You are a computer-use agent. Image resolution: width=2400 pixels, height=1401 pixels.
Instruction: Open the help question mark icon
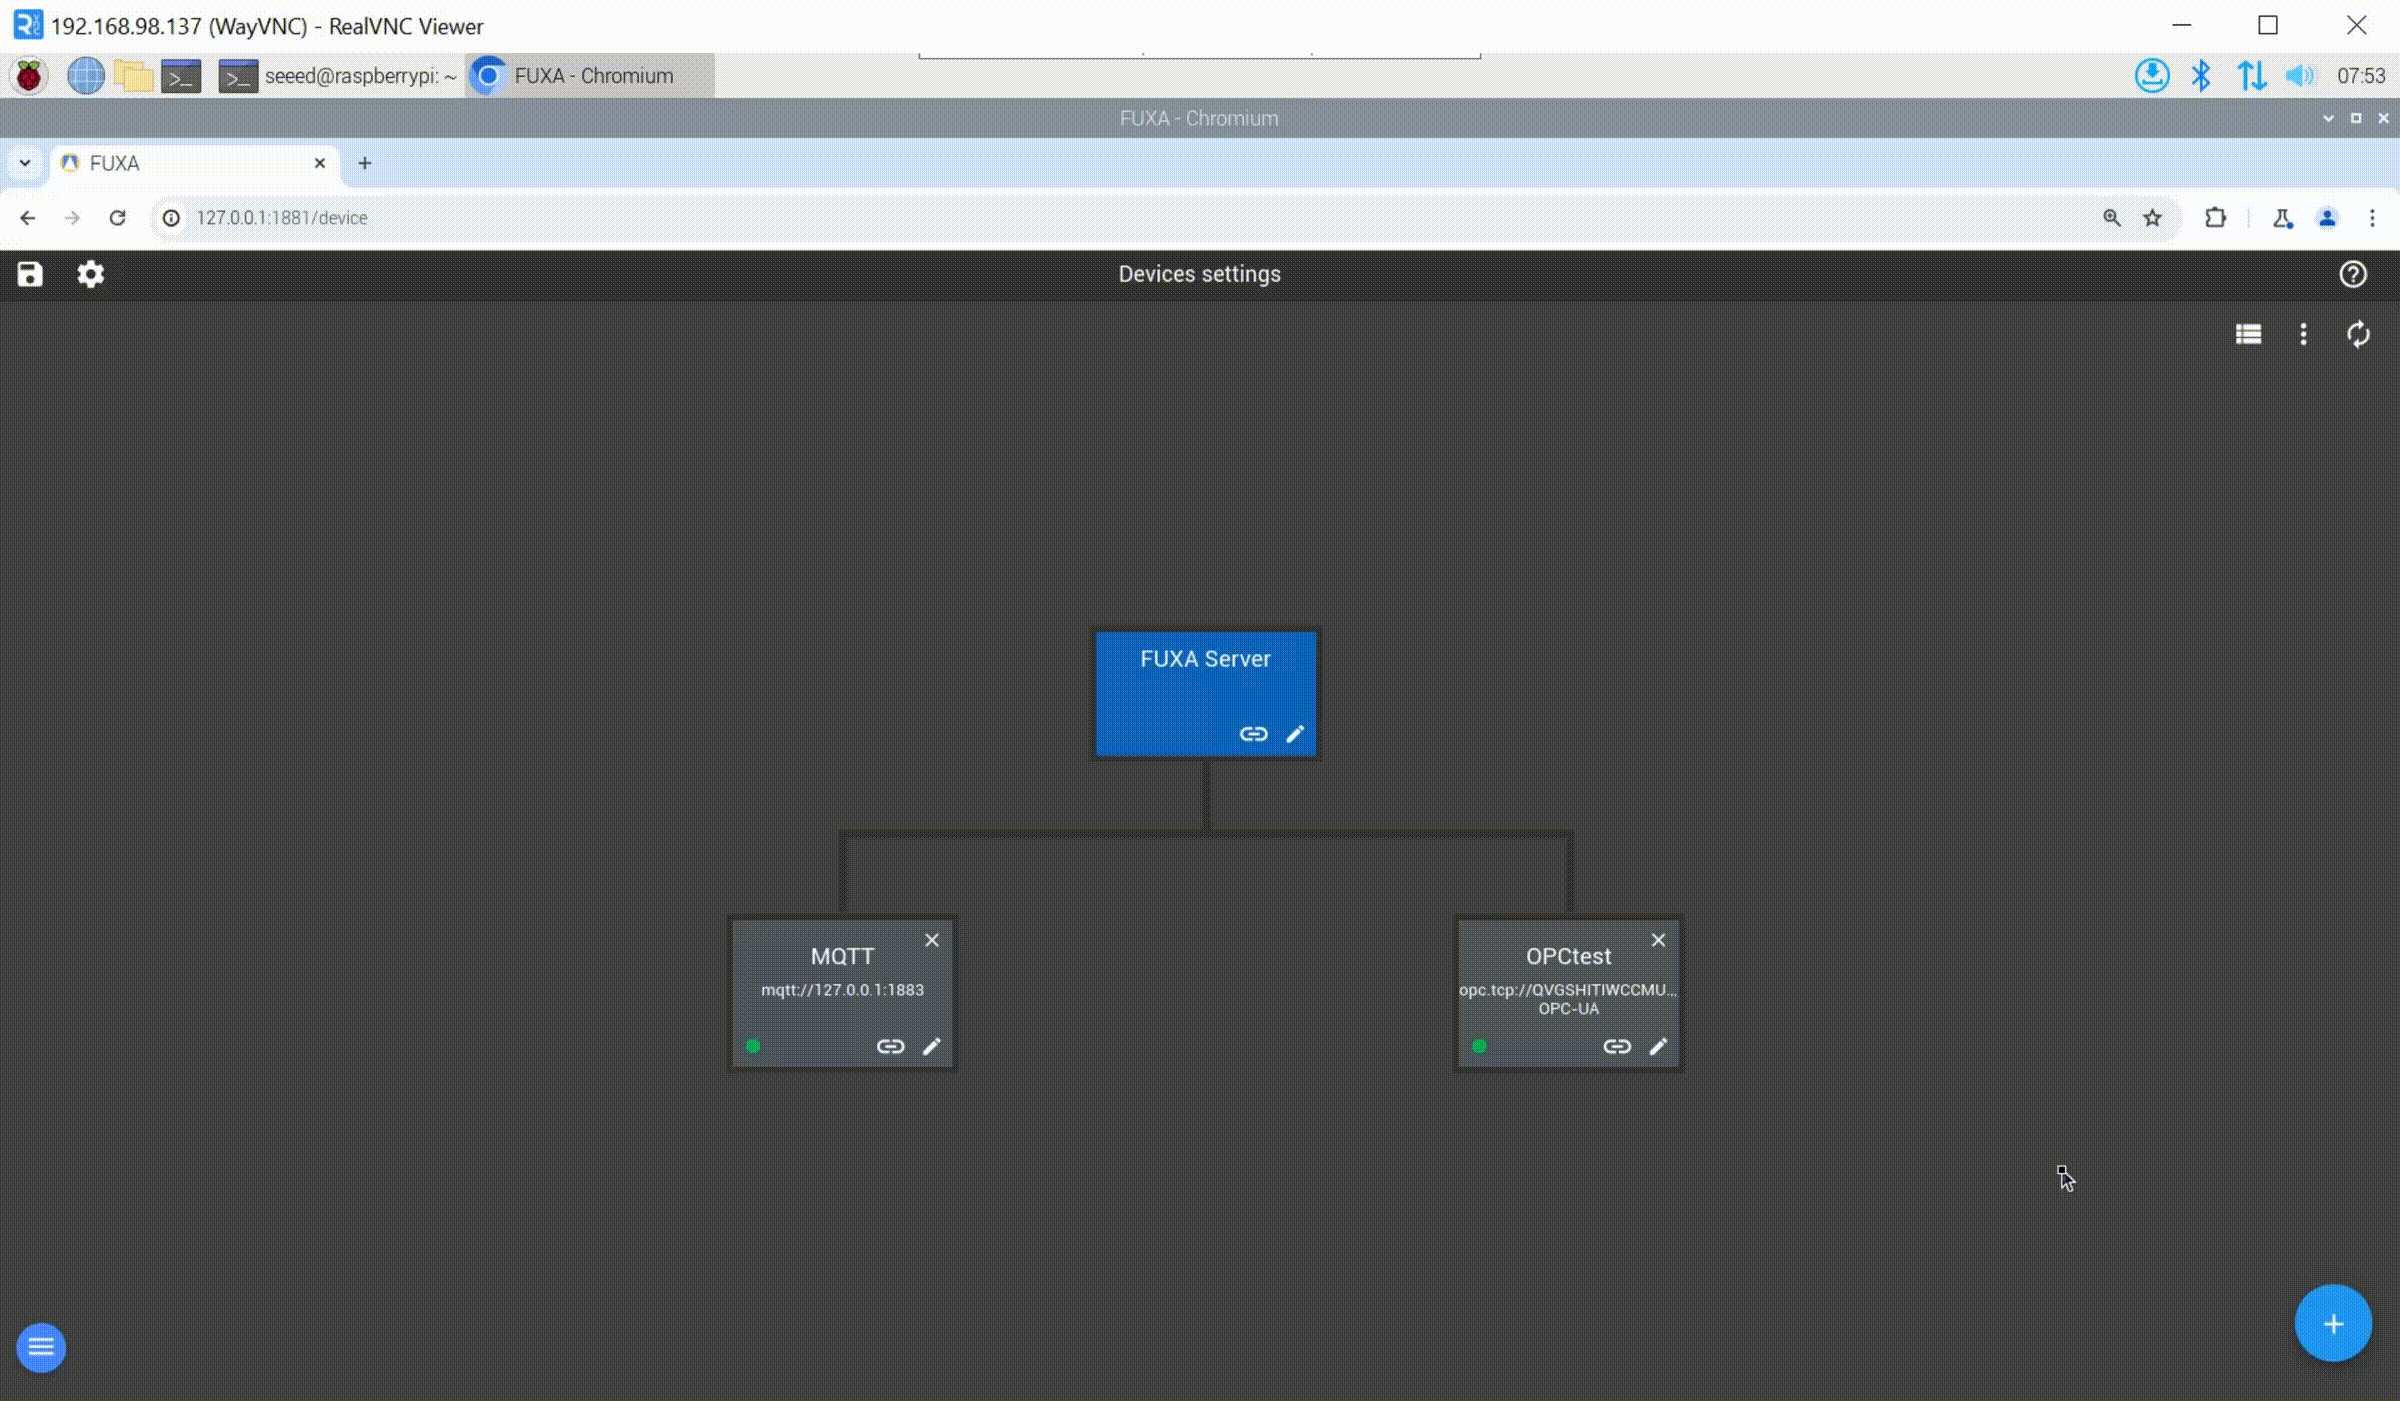point(2353,274)
